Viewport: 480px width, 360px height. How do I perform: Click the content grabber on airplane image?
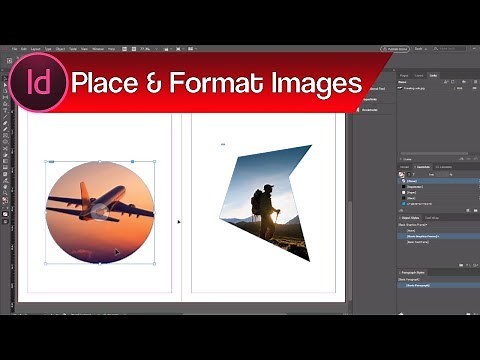[x=99, y=212]
